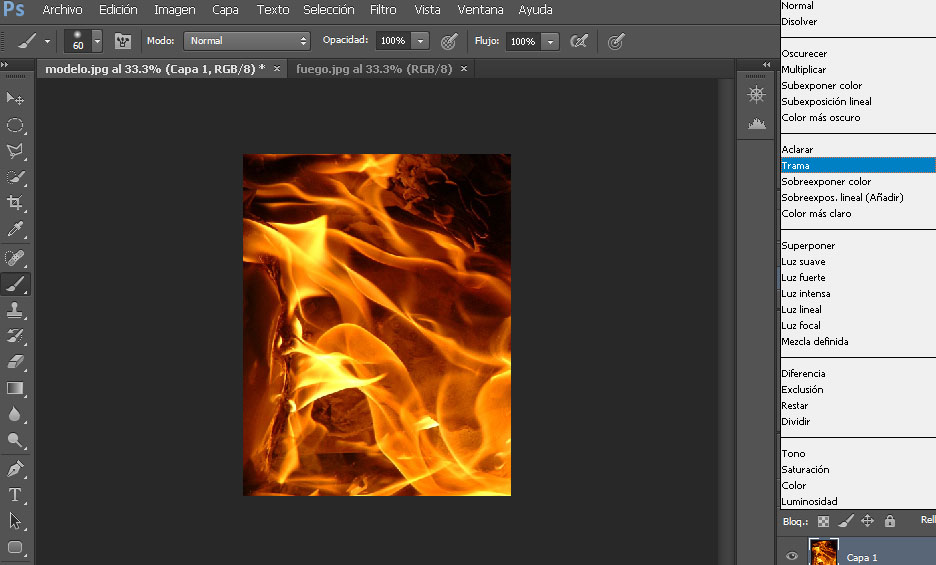The height and width of the screenshot is (565, 936).
Task: Toggle lock transparent pixels for layer
Action: 823,521
